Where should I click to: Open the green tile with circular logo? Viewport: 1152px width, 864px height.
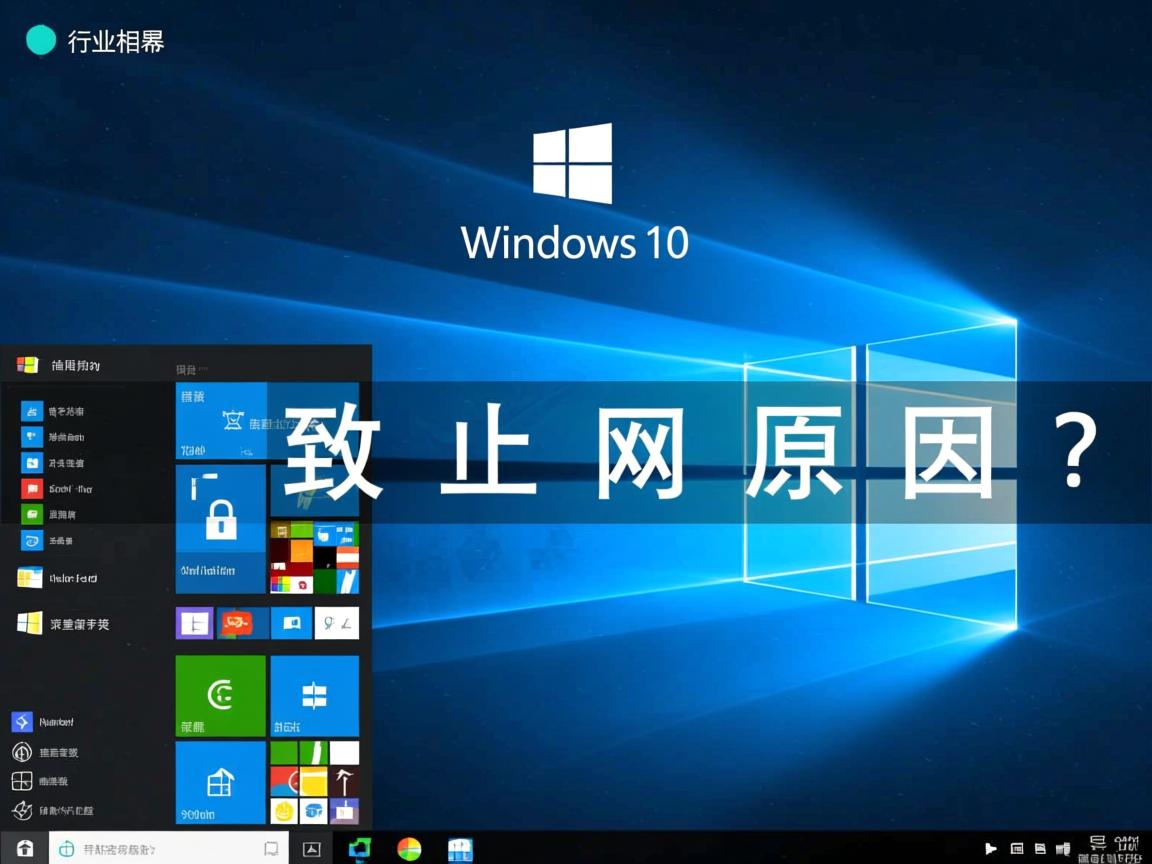[x=220, y=695]
